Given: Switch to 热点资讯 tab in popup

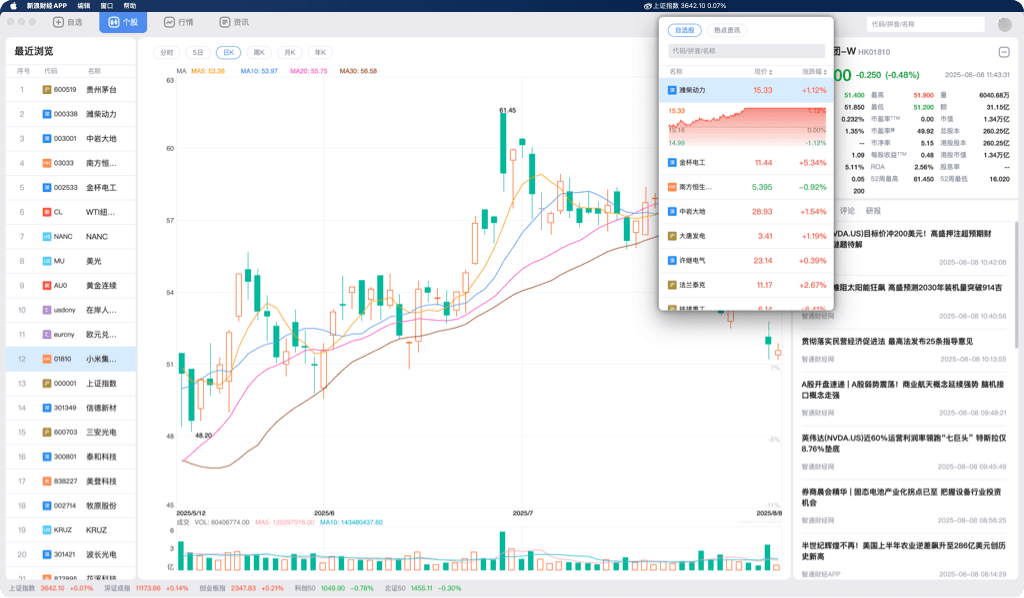Looking at the screenshot, I should click(x=727, y=30).
